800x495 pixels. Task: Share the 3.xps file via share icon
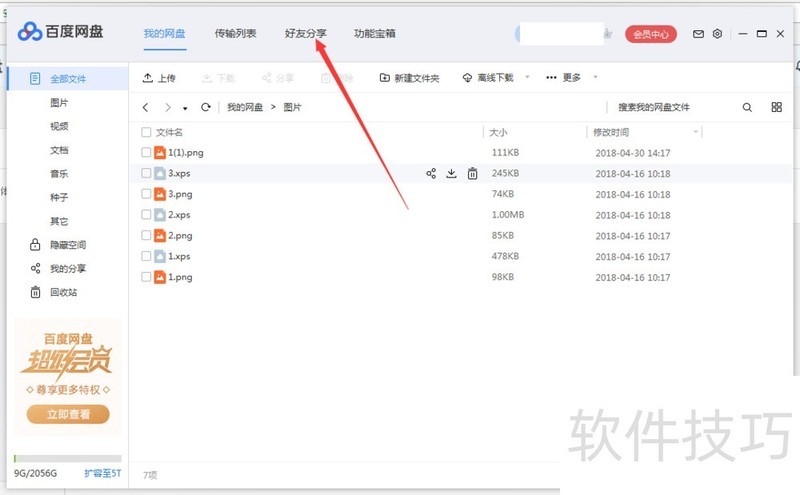(431, 174)
